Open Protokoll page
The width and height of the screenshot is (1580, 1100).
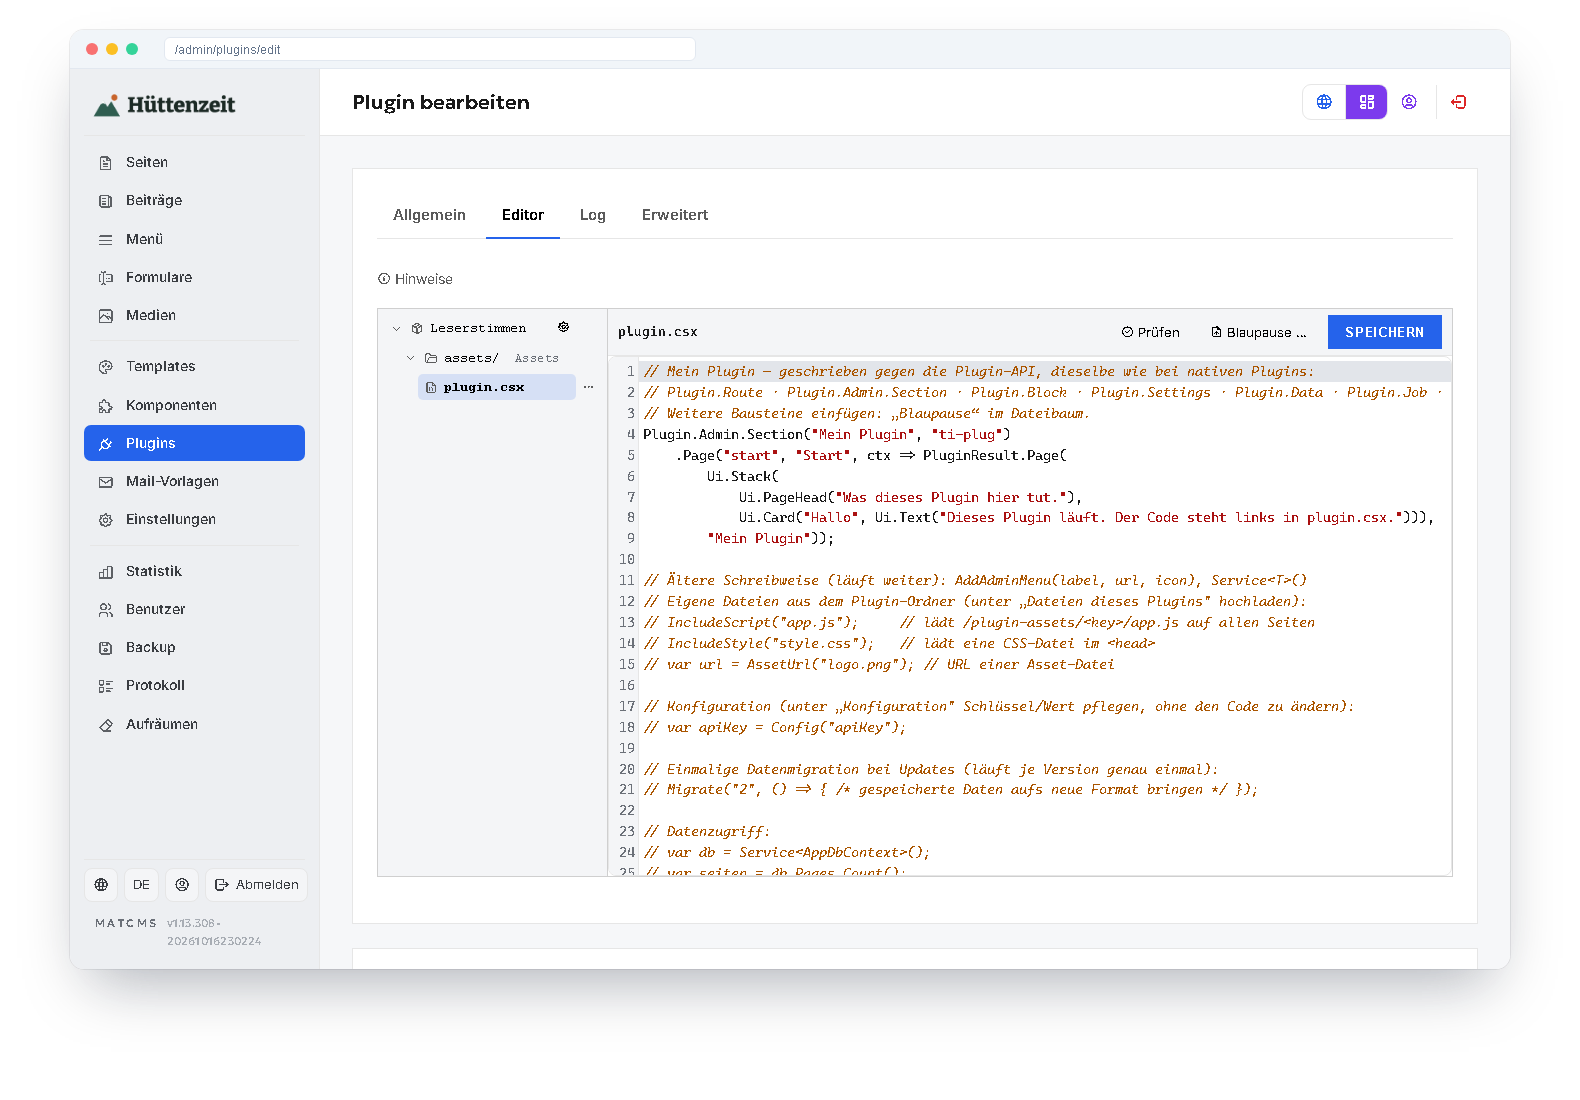tap(194, 685)
